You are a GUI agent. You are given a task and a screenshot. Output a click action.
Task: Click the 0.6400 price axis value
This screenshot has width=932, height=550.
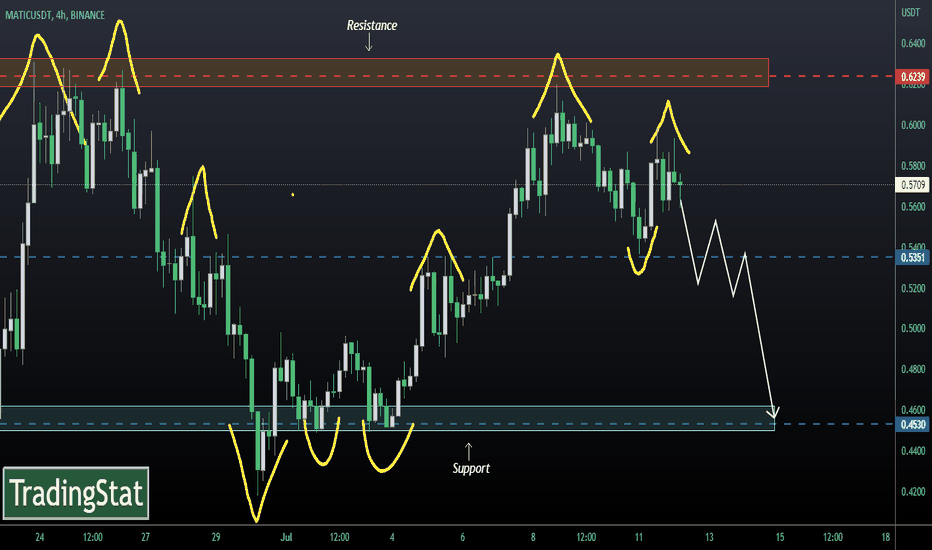(913, 43)
